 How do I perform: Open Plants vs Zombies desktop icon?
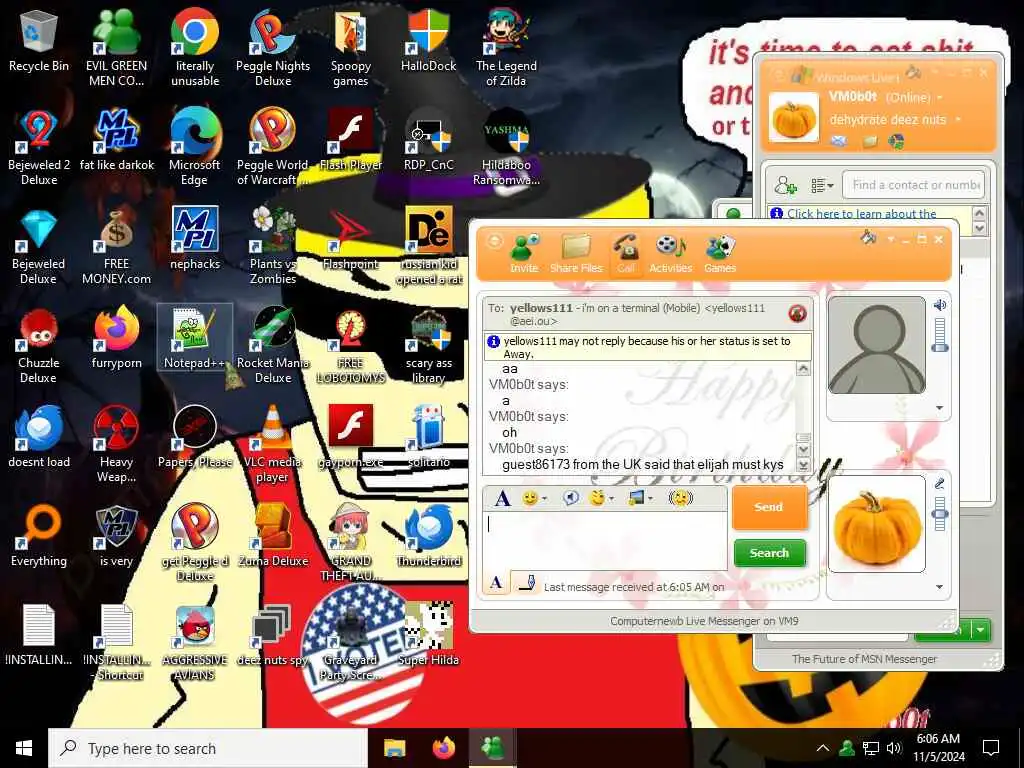coord(272,245)
